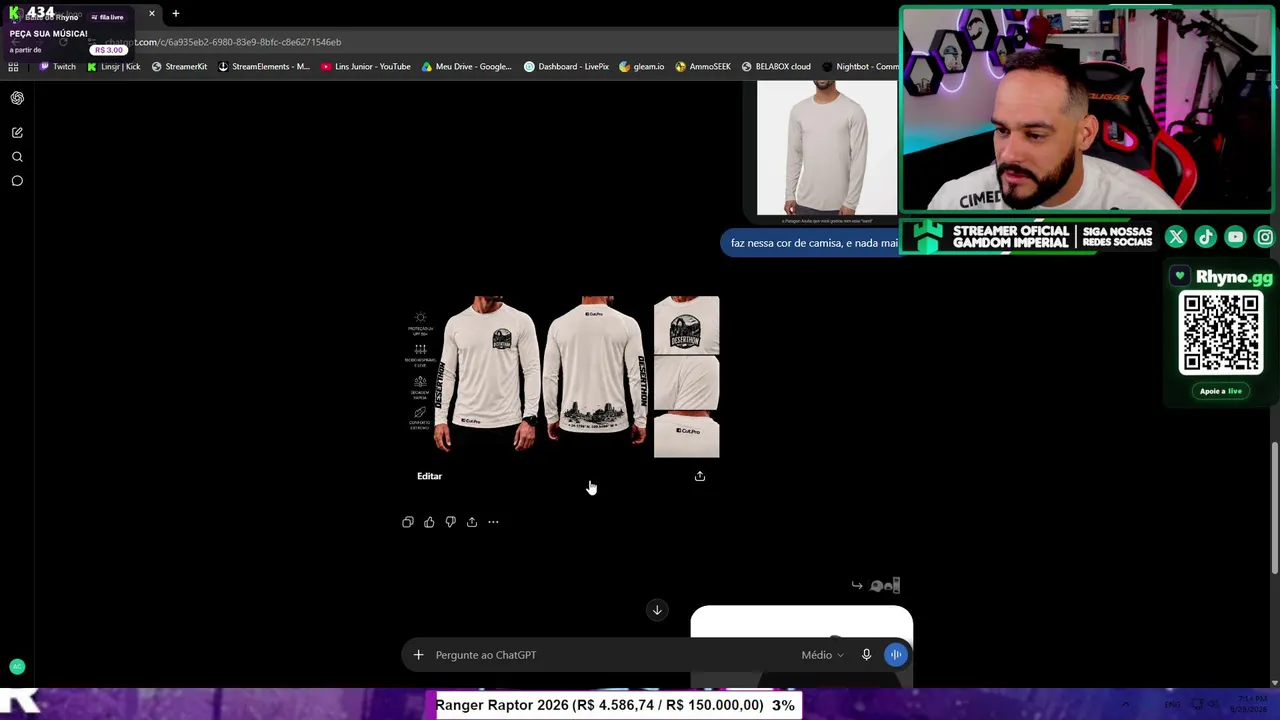Click the R$ 3.00 price badge

click(109, 50)
